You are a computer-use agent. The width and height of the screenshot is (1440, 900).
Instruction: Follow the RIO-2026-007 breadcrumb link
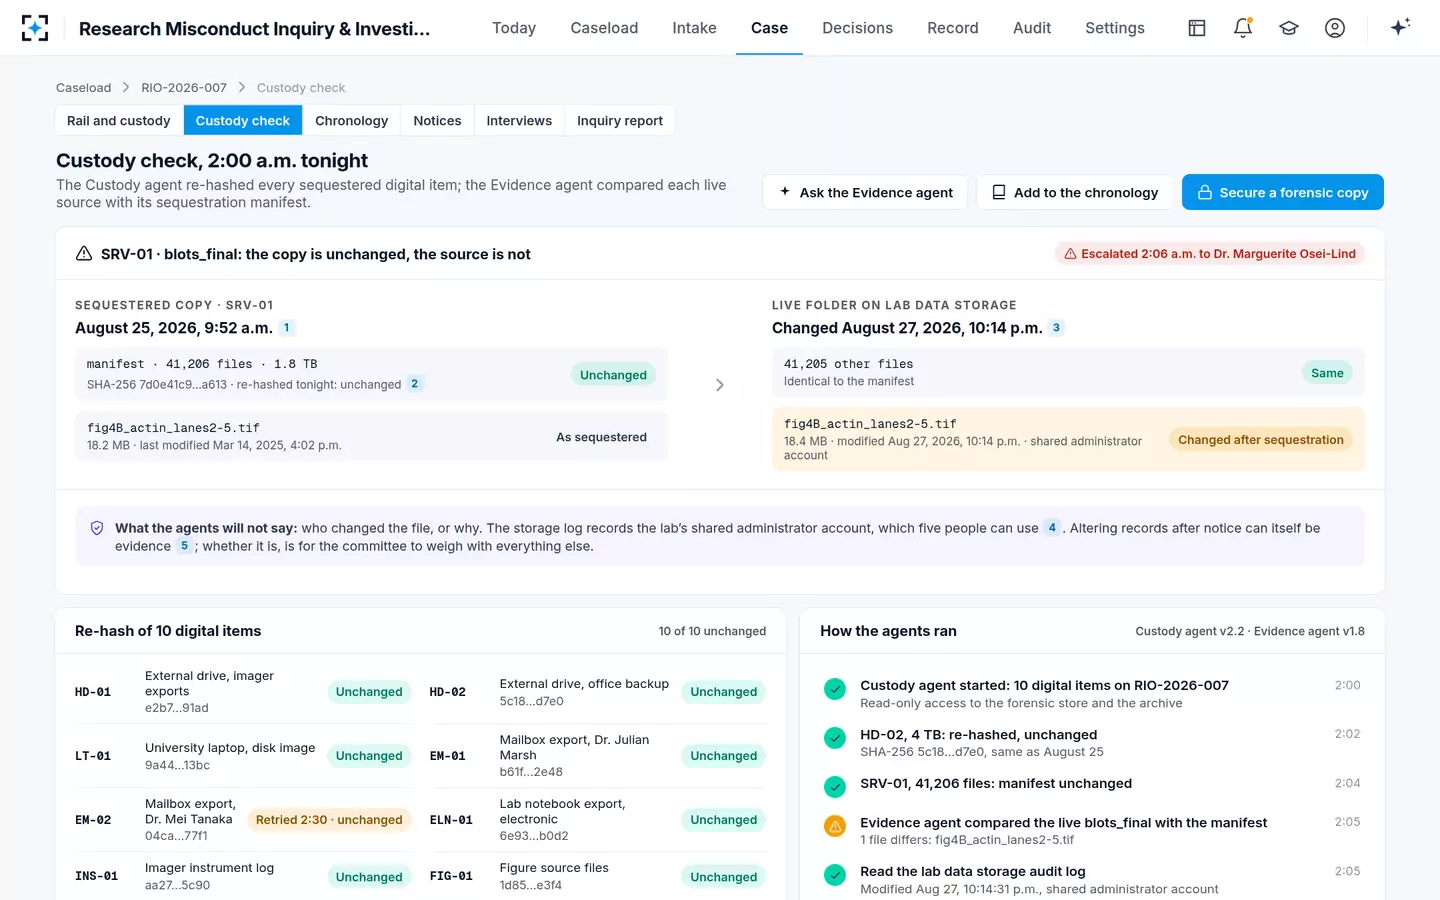point(184,88)
